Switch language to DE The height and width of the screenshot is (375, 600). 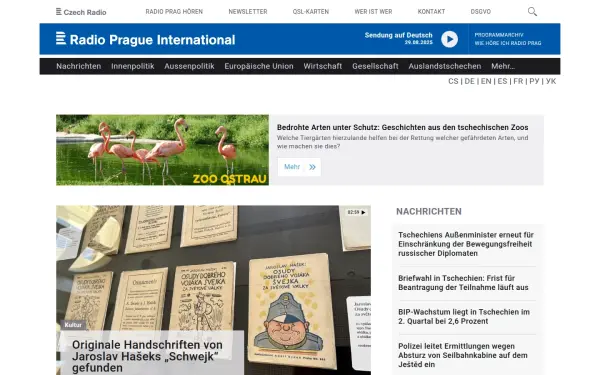[470, 81]
